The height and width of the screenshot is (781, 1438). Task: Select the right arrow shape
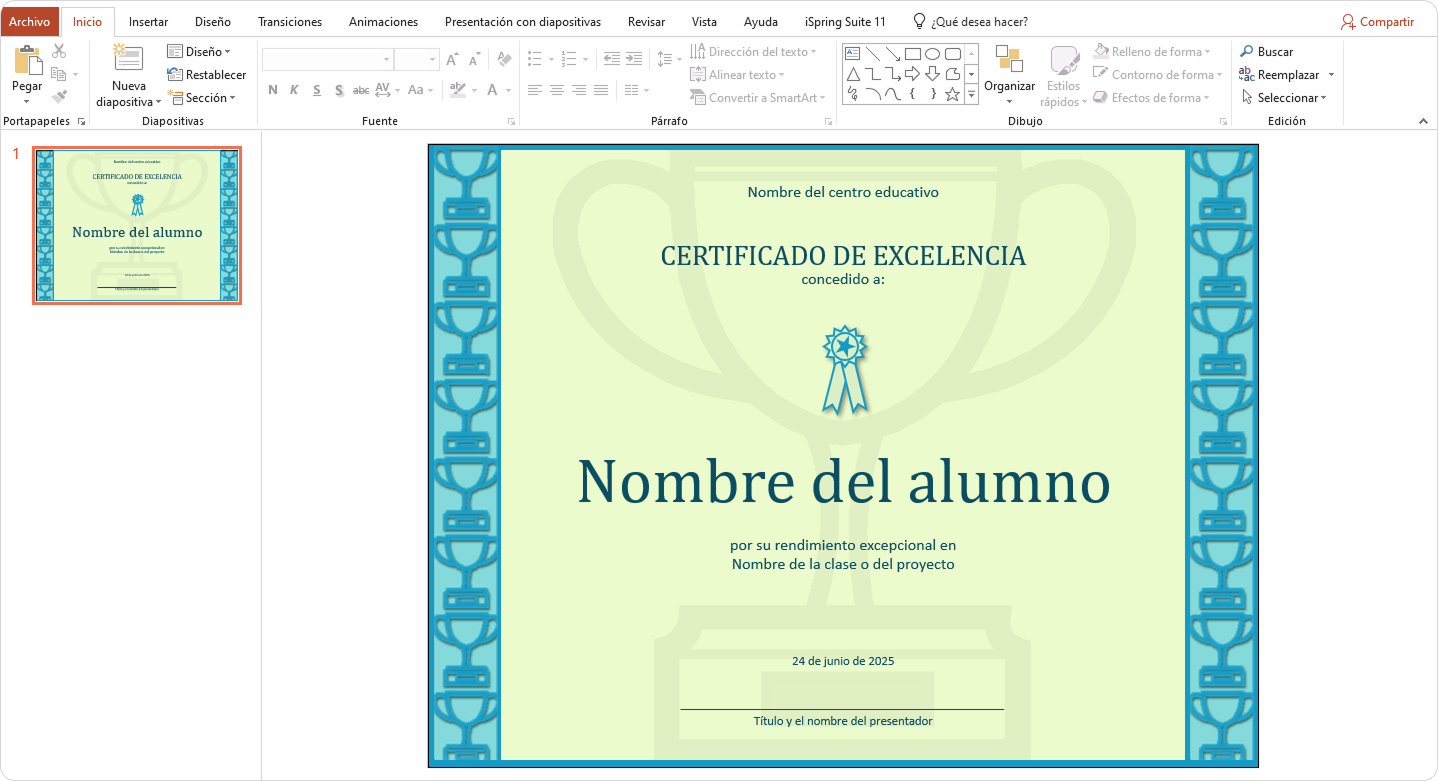(912, 74)
